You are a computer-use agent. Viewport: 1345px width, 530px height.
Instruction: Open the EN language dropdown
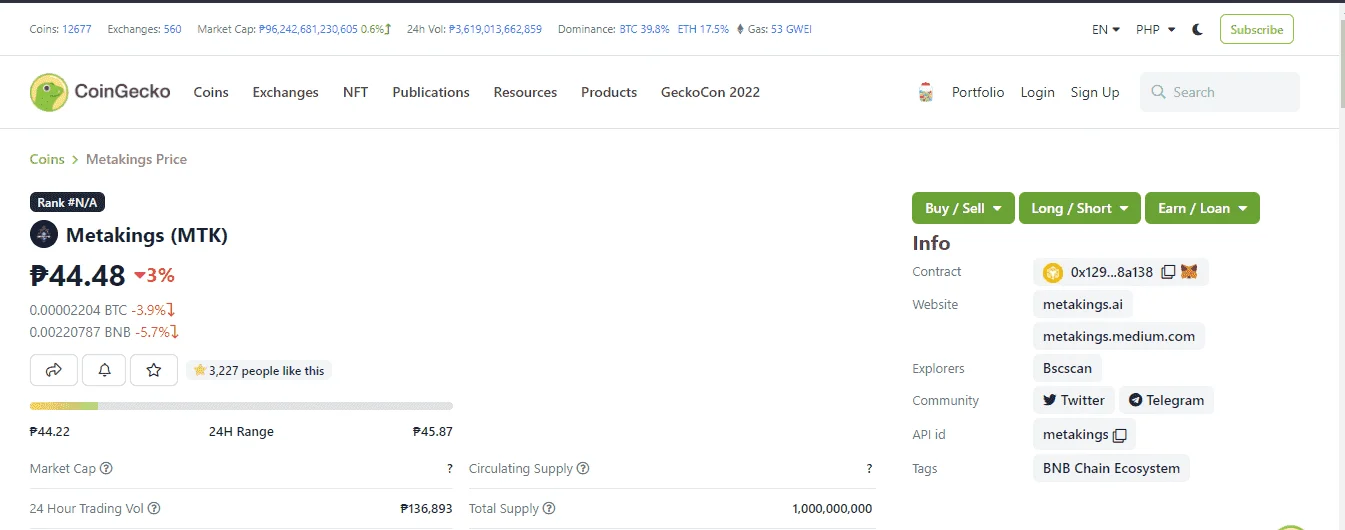1106,30
